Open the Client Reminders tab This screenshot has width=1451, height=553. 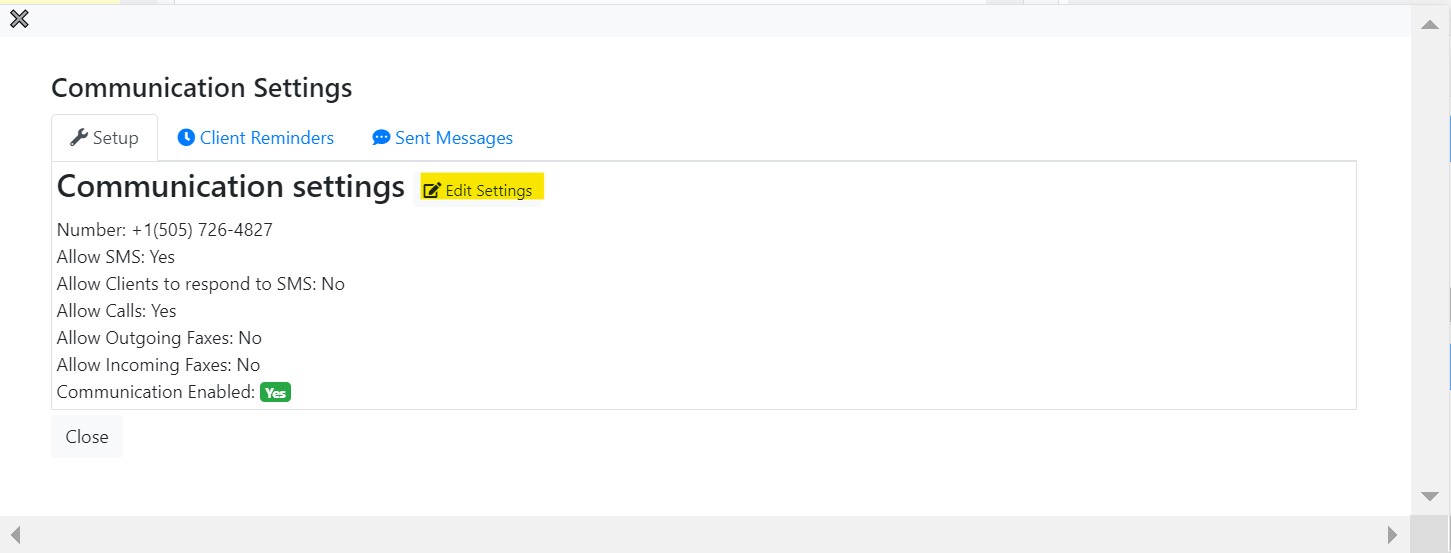coord(256,138)
